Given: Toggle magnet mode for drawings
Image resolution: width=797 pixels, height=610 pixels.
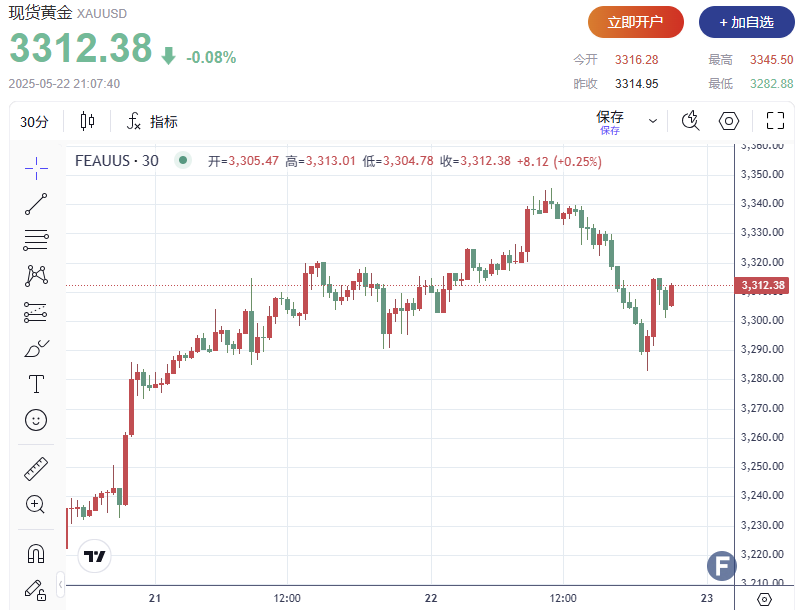Looking at the screenshot, I should pyautogui.click(x=36, y=553).
